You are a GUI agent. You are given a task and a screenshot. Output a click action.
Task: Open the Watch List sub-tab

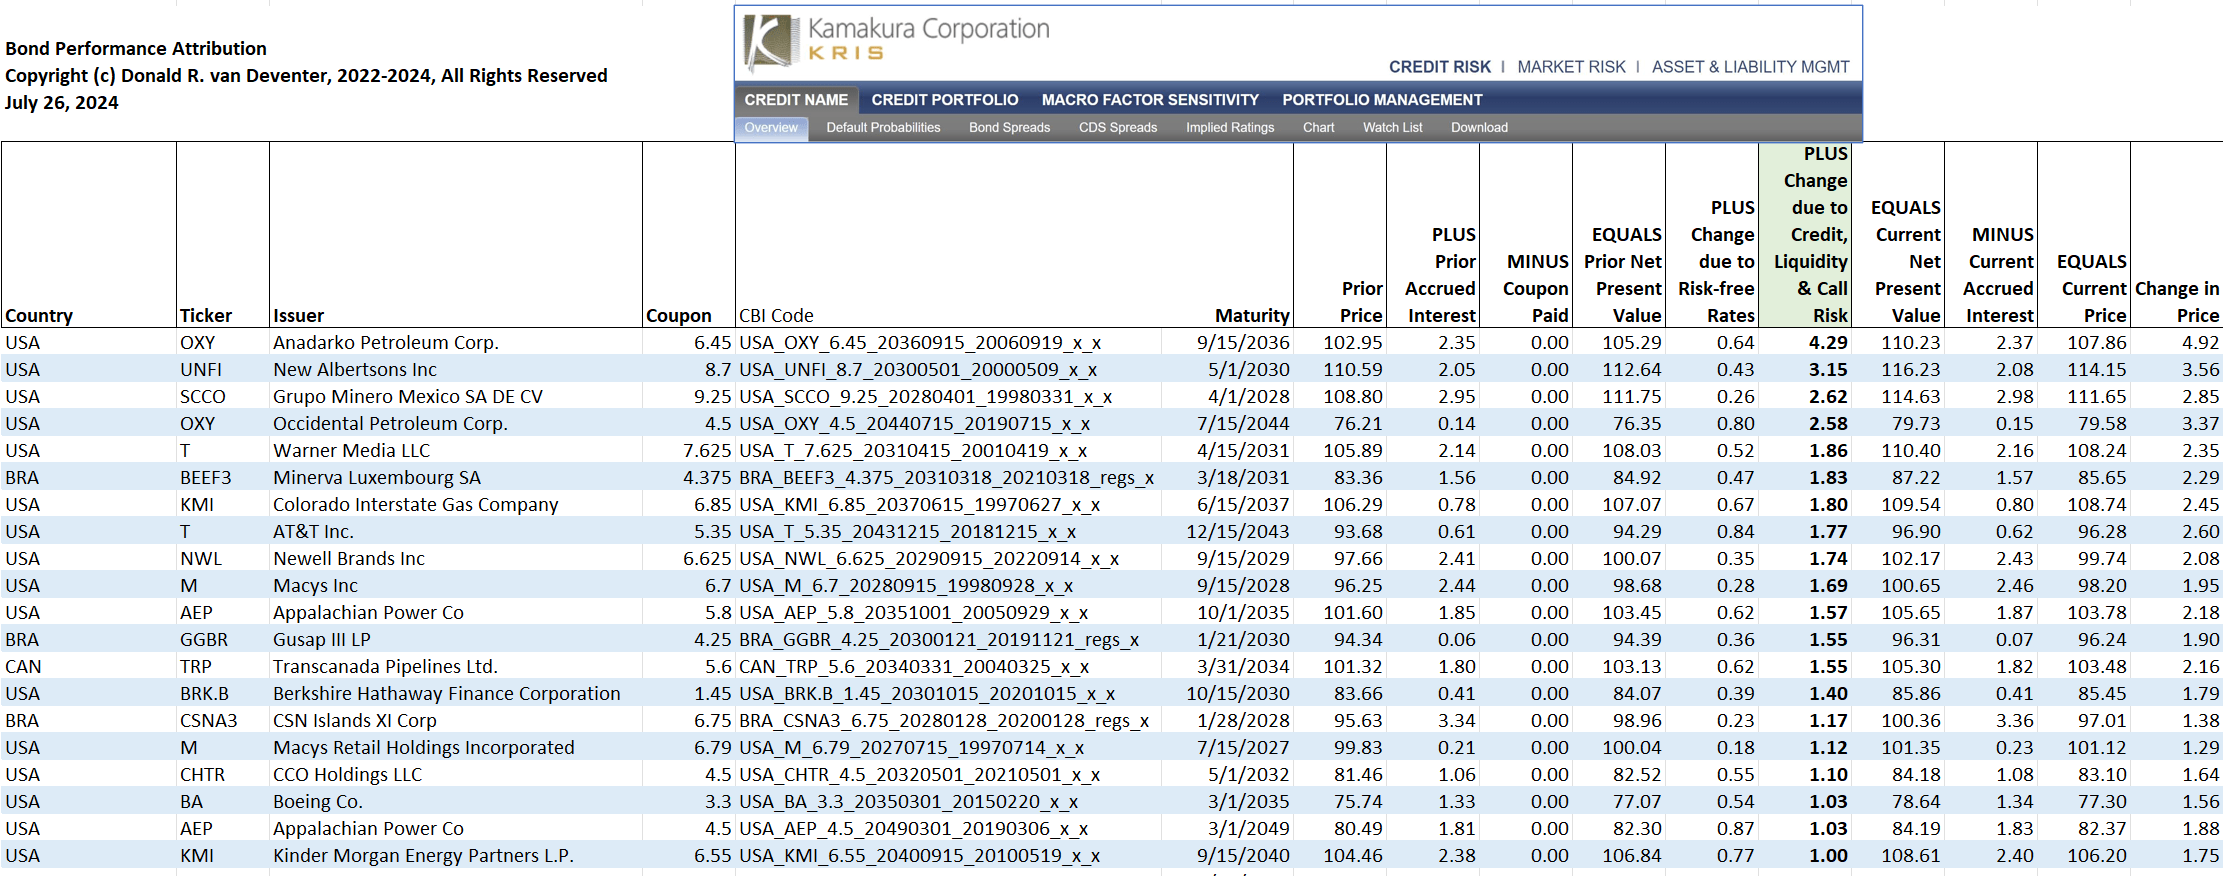tap(1392, 128)
